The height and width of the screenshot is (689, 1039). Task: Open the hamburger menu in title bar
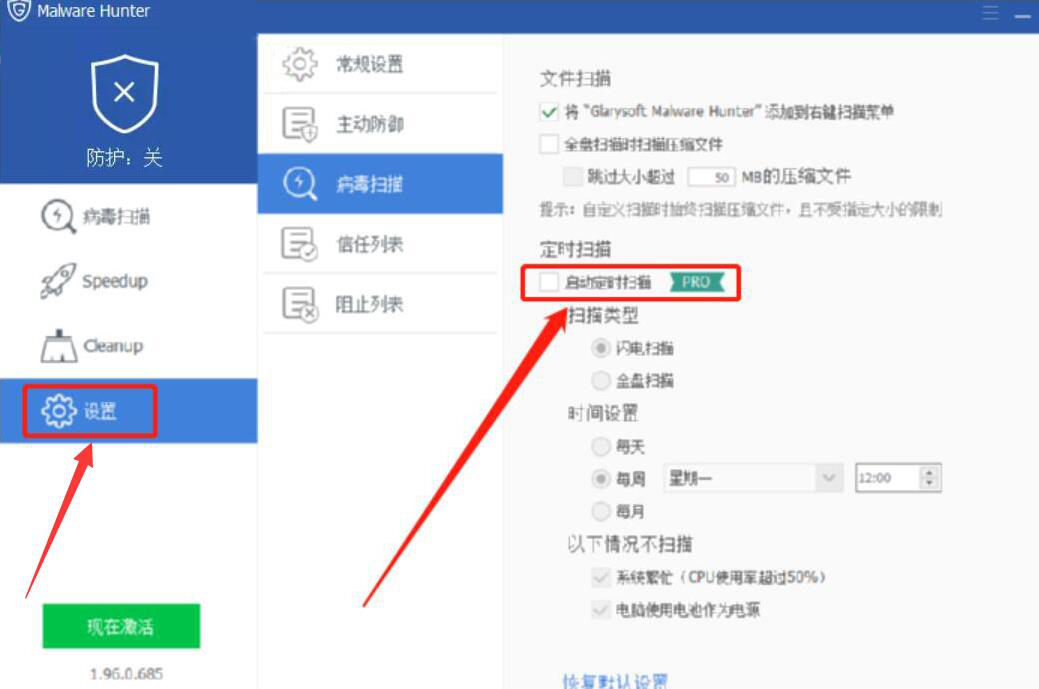[991, 13]
